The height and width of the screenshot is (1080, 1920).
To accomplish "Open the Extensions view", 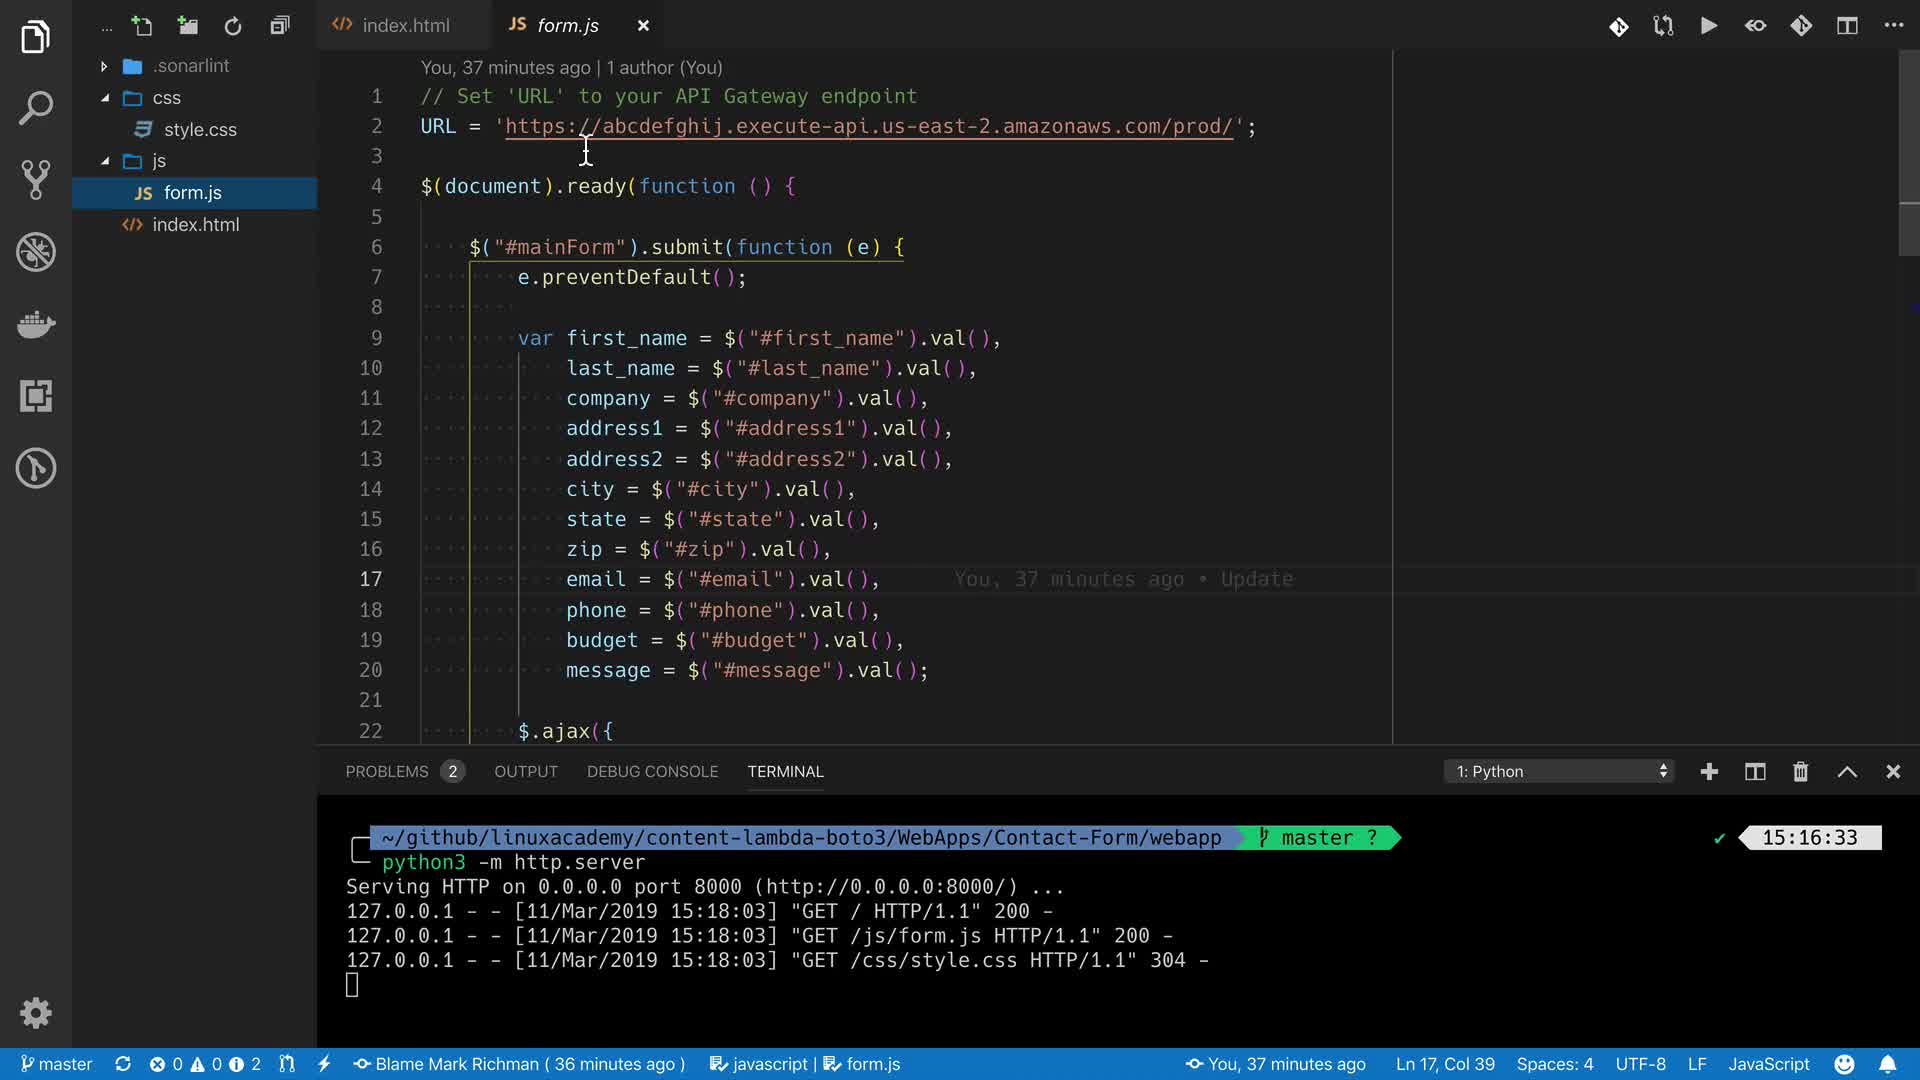I will click(x=36, y=396).
